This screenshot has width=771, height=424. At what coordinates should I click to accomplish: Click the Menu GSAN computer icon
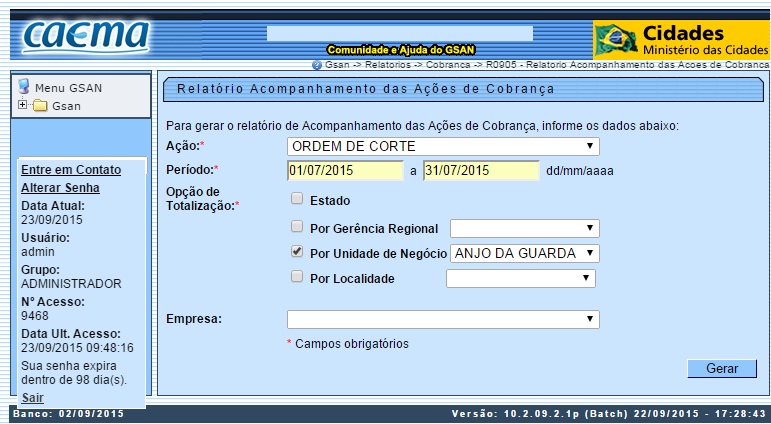[x=24, y=87]
